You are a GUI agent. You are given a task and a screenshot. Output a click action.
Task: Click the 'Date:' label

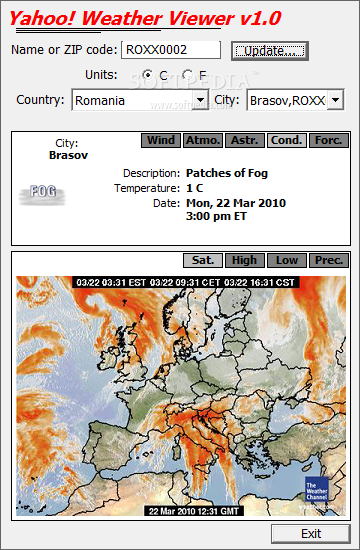[166, 203]
